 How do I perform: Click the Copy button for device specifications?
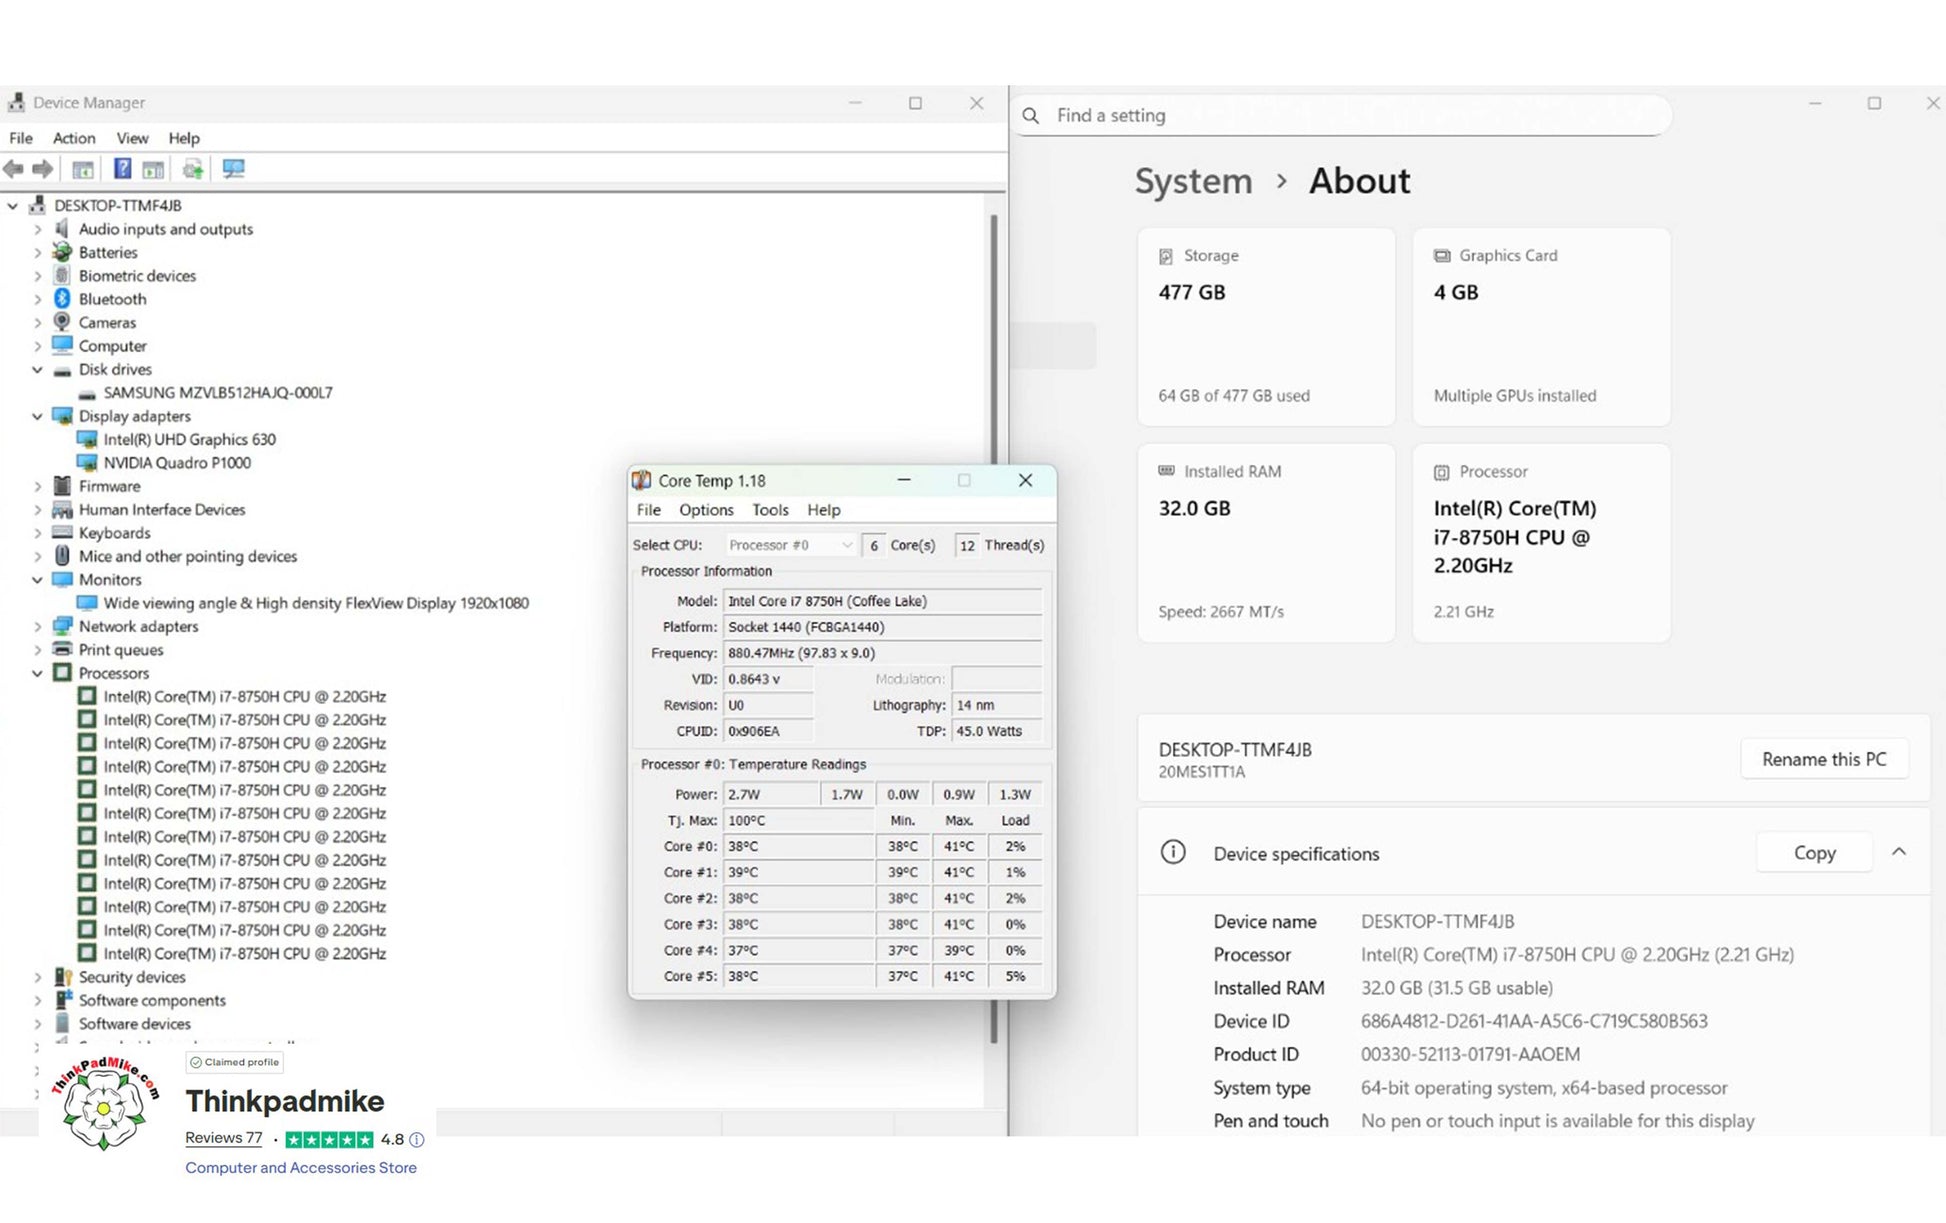(1814, 853)
